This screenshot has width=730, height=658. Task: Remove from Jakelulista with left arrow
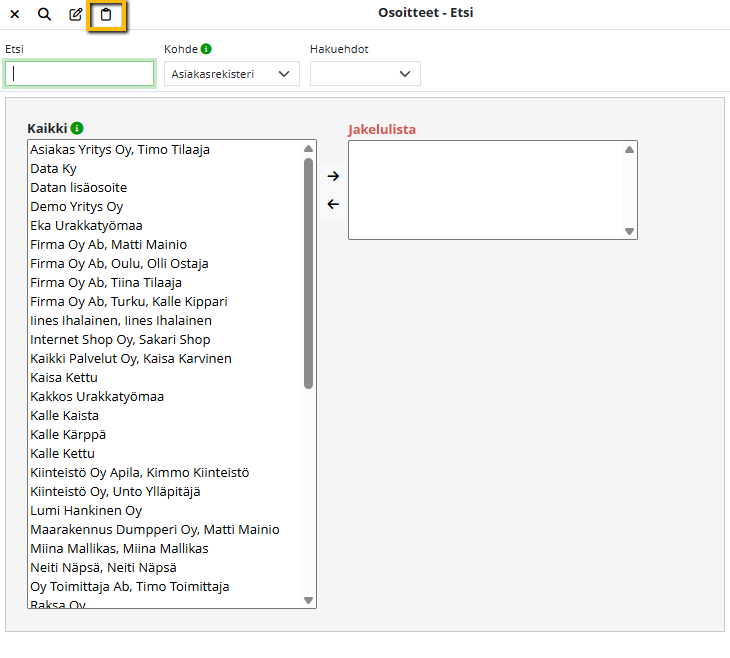333,204
